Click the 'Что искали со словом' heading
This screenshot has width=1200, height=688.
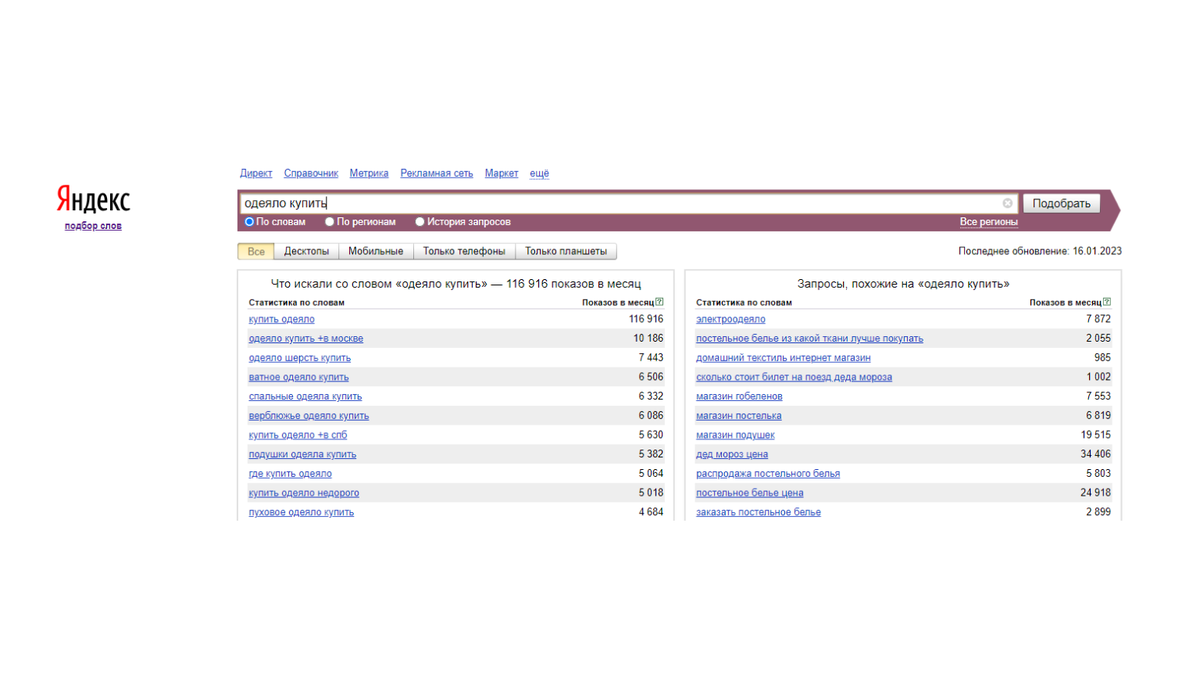[456, 284]
